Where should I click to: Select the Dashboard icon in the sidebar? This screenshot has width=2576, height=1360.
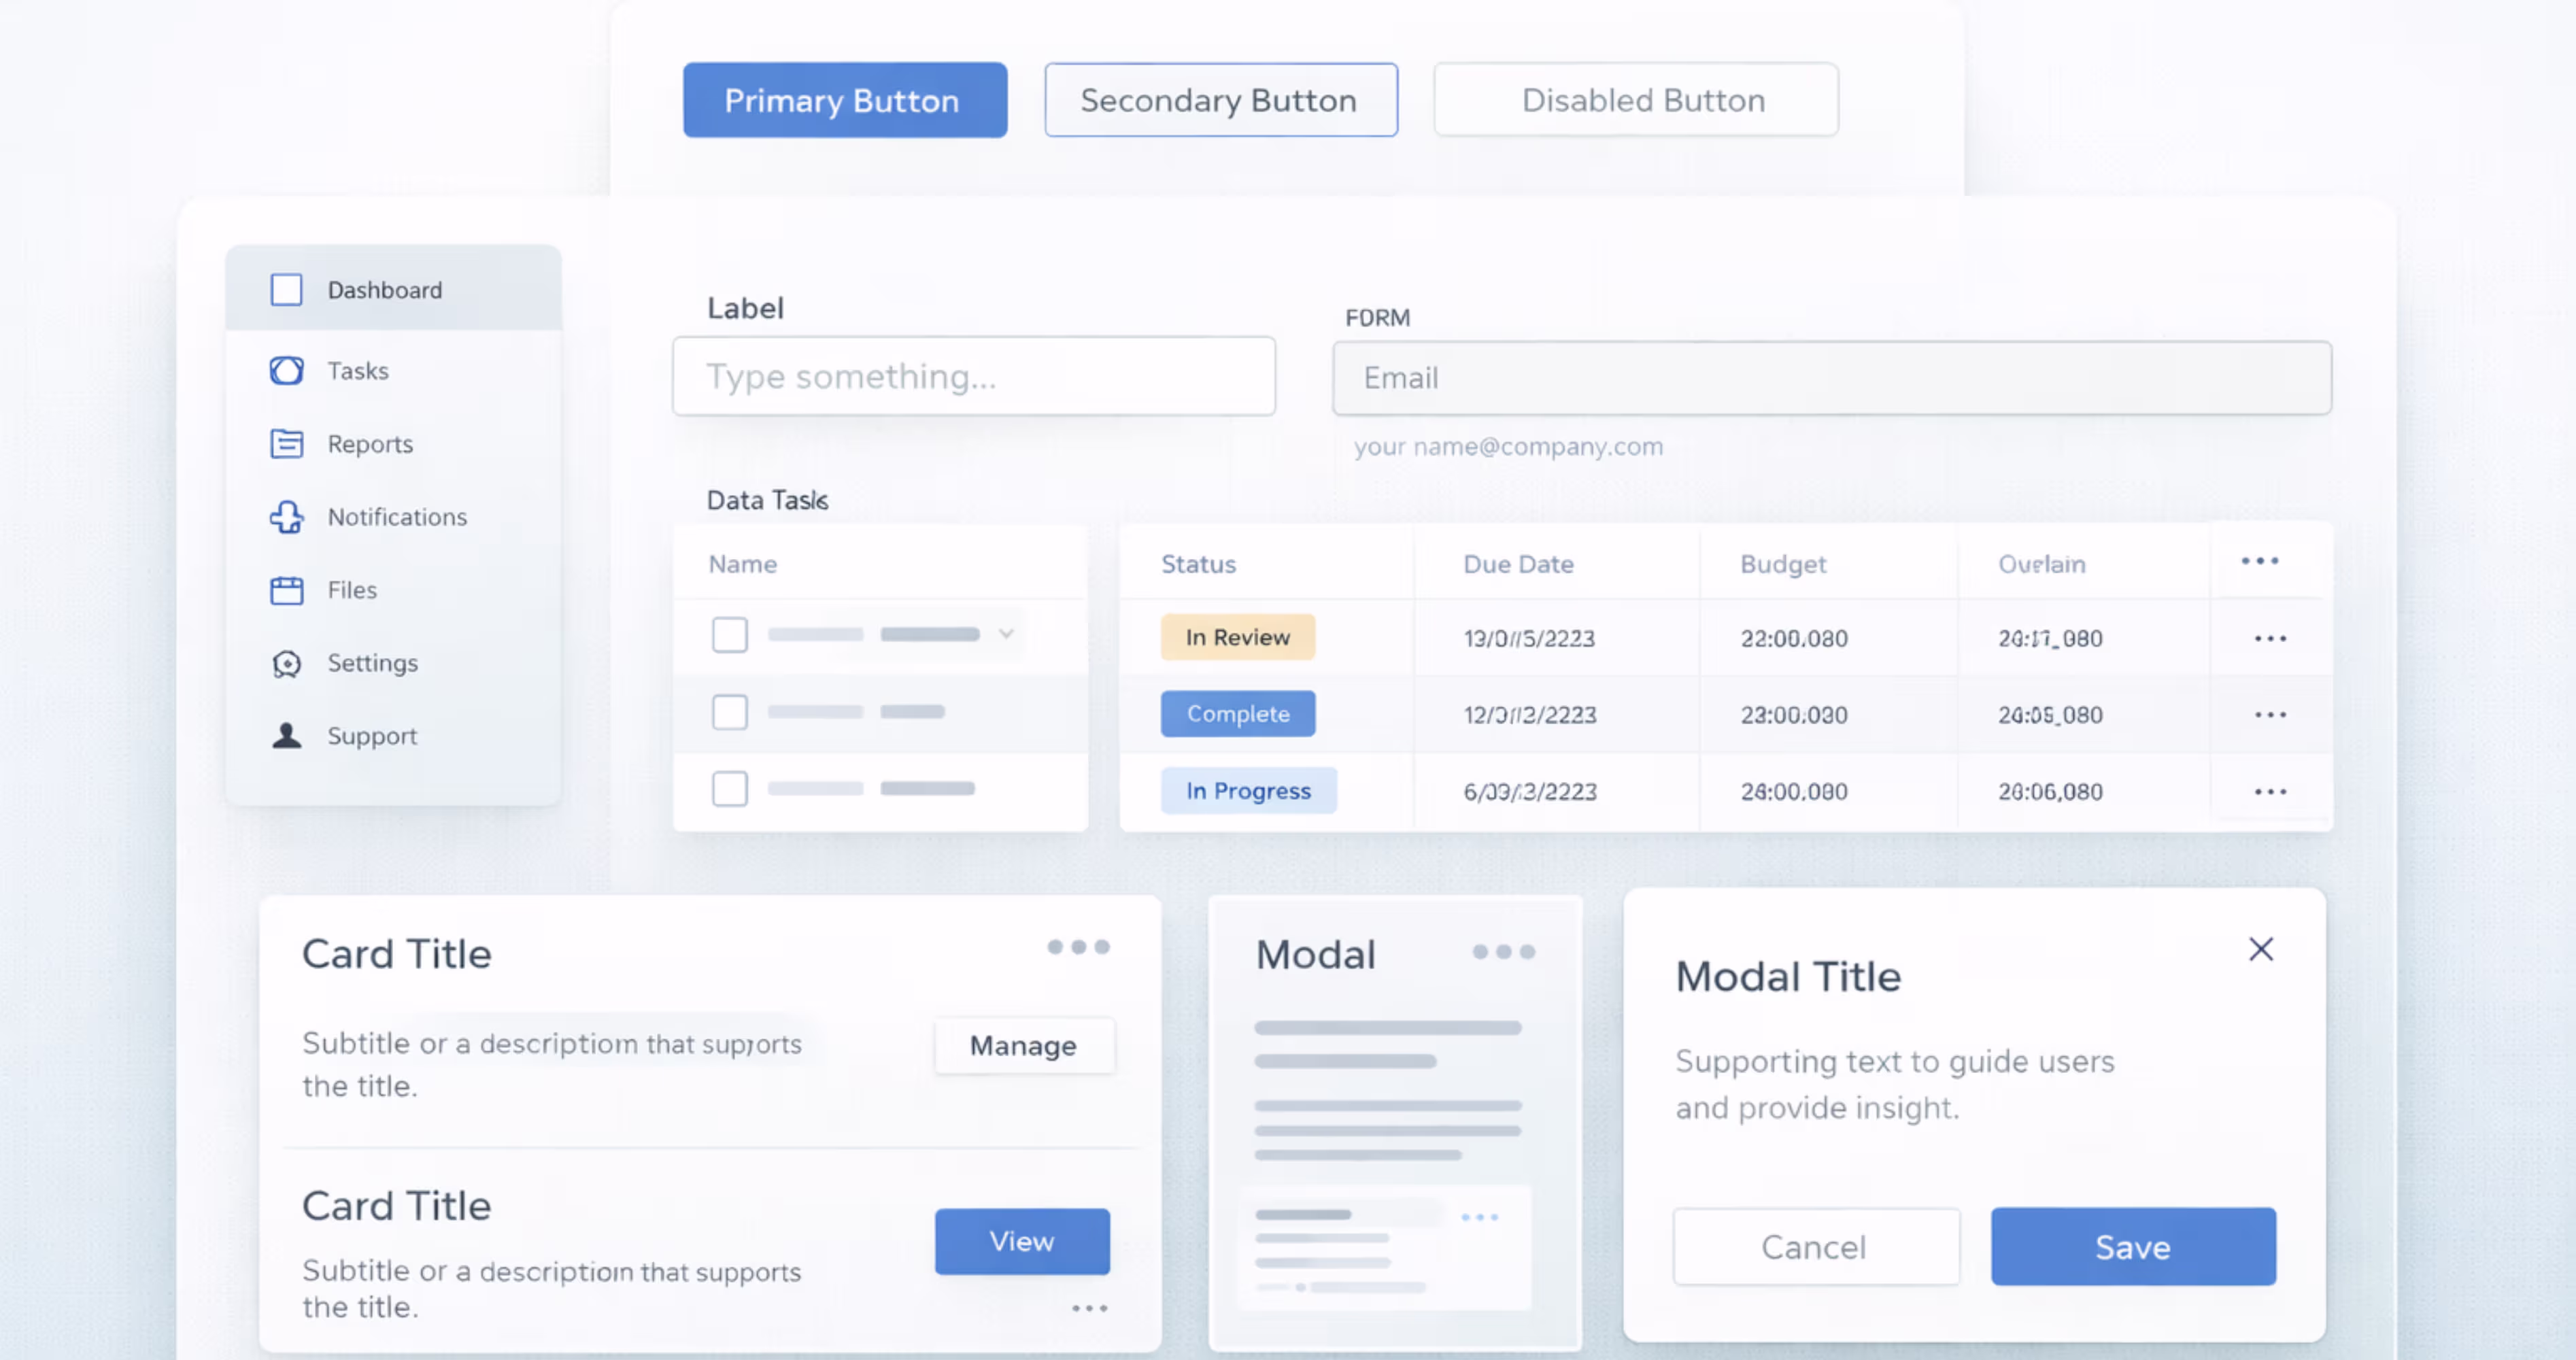286,289
